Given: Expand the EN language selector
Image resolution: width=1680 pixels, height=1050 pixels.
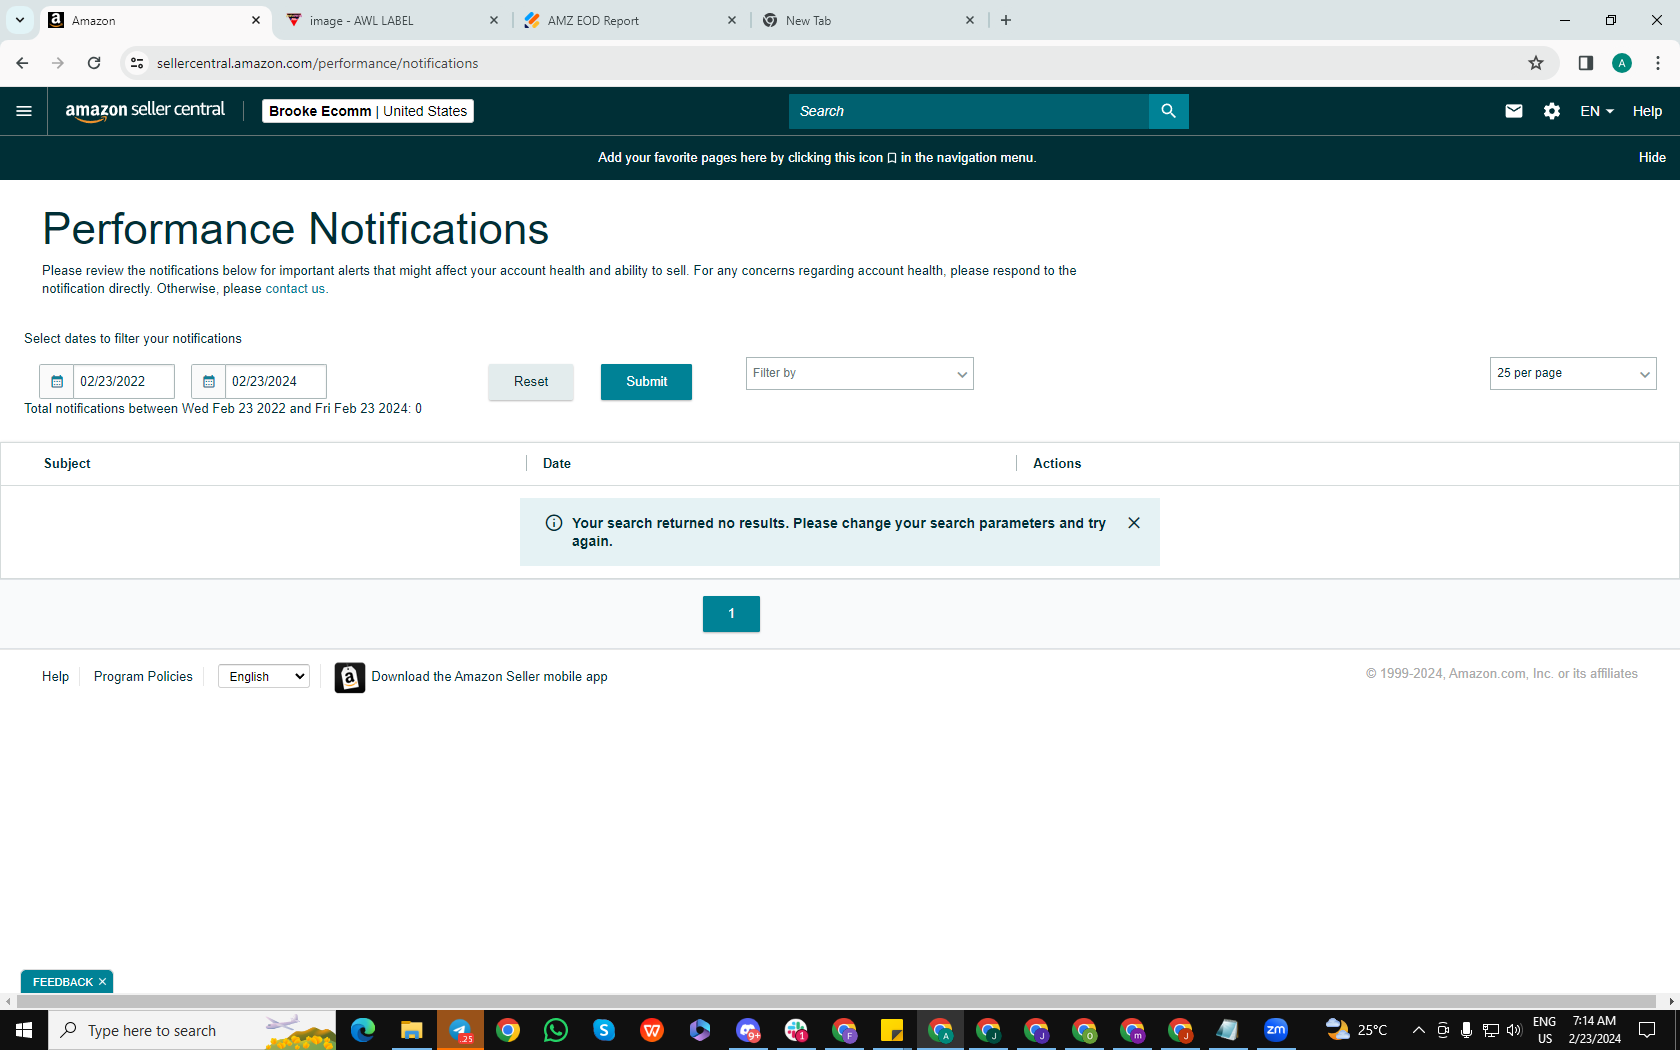Looking at the screenshot, I should [1597, 111].
